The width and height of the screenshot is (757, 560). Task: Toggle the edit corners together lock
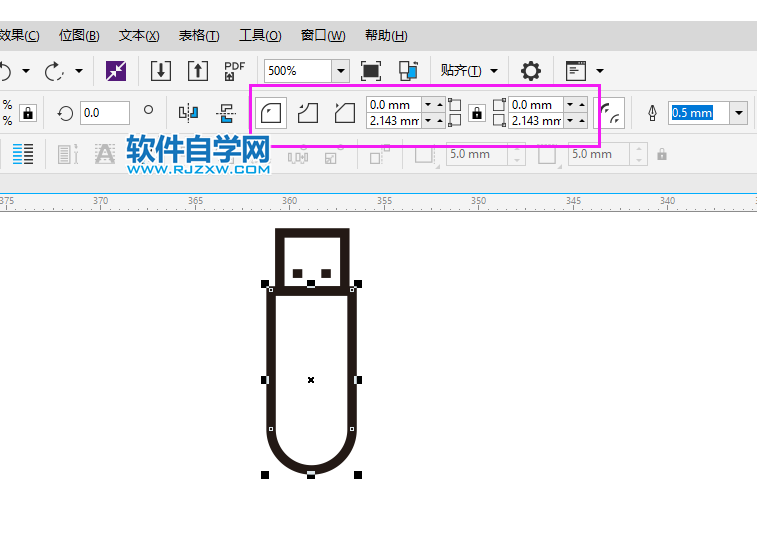(x=477, y=113)
